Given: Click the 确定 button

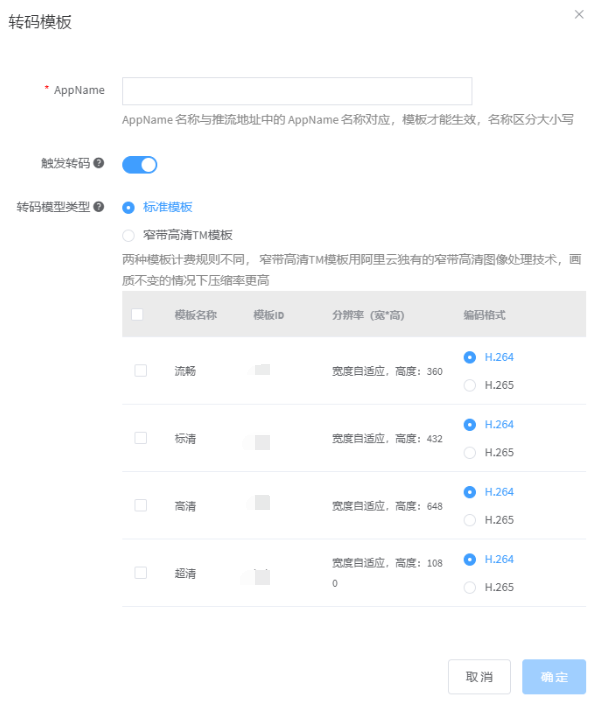Looking at the screenshot, I should (553, 677).
